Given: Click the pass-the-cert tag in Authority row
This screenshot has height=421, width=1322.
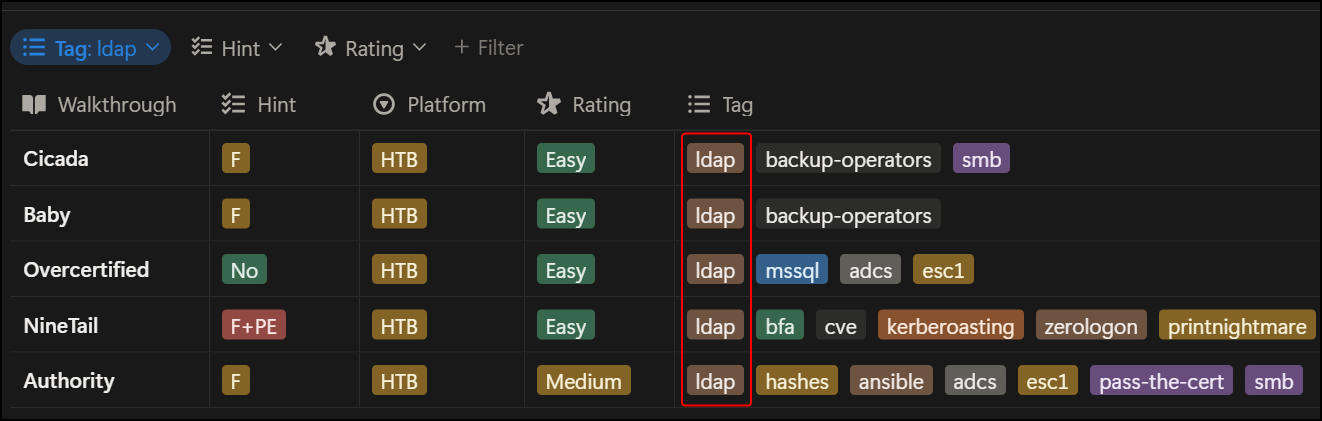Looking at the screenshot, I should (x=1162, y=381).
